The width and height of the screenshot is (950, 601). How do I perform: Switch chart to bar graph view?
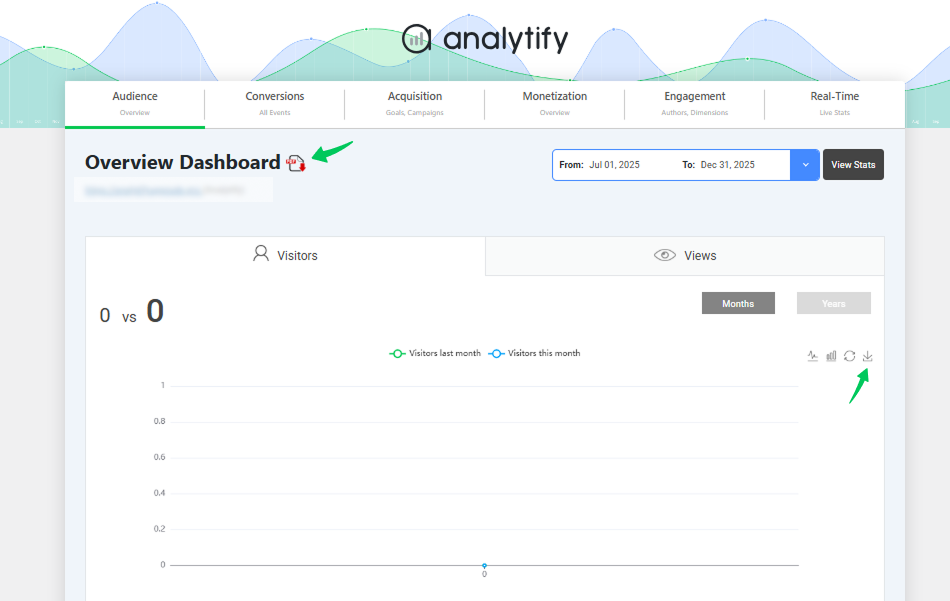(831, 356)
